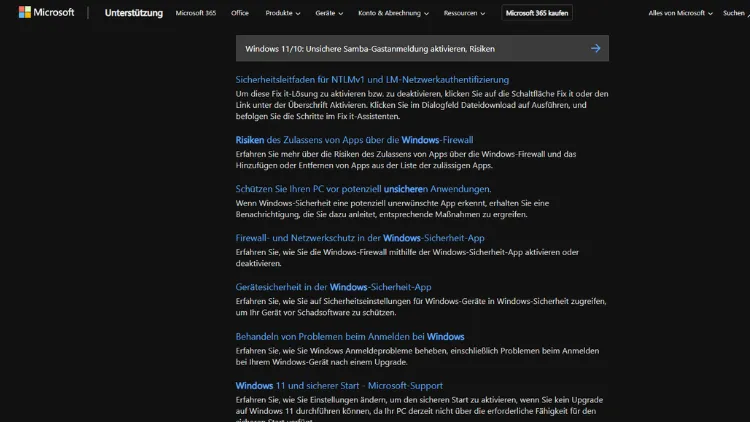This screenshot has width=750, height=422.
Task: Expand the Produkte dropdown
Action: click(x=283, y=13)
